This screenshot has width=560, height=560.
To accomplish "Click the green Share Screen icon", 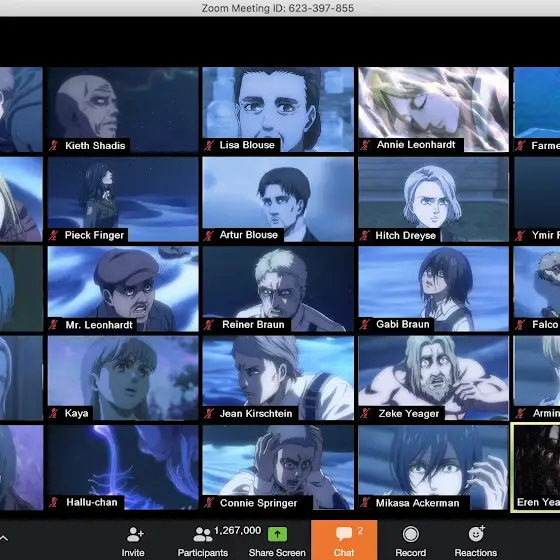I will pyautogui.click(x=277, y=534).
